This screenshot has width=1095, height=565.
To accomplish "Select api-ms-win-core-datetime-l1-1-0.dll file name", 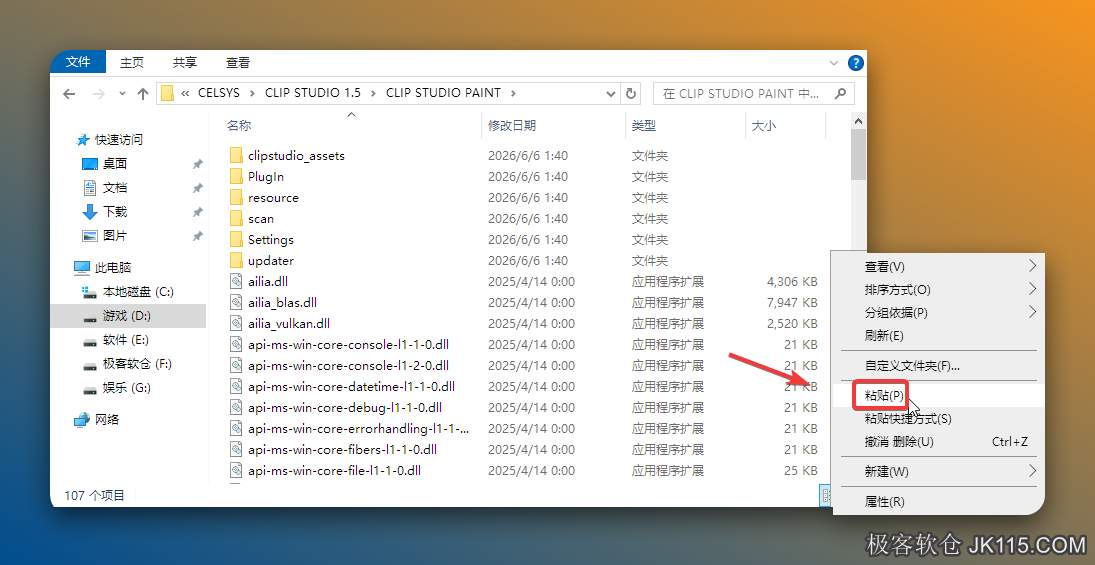I will coord(351,386).
